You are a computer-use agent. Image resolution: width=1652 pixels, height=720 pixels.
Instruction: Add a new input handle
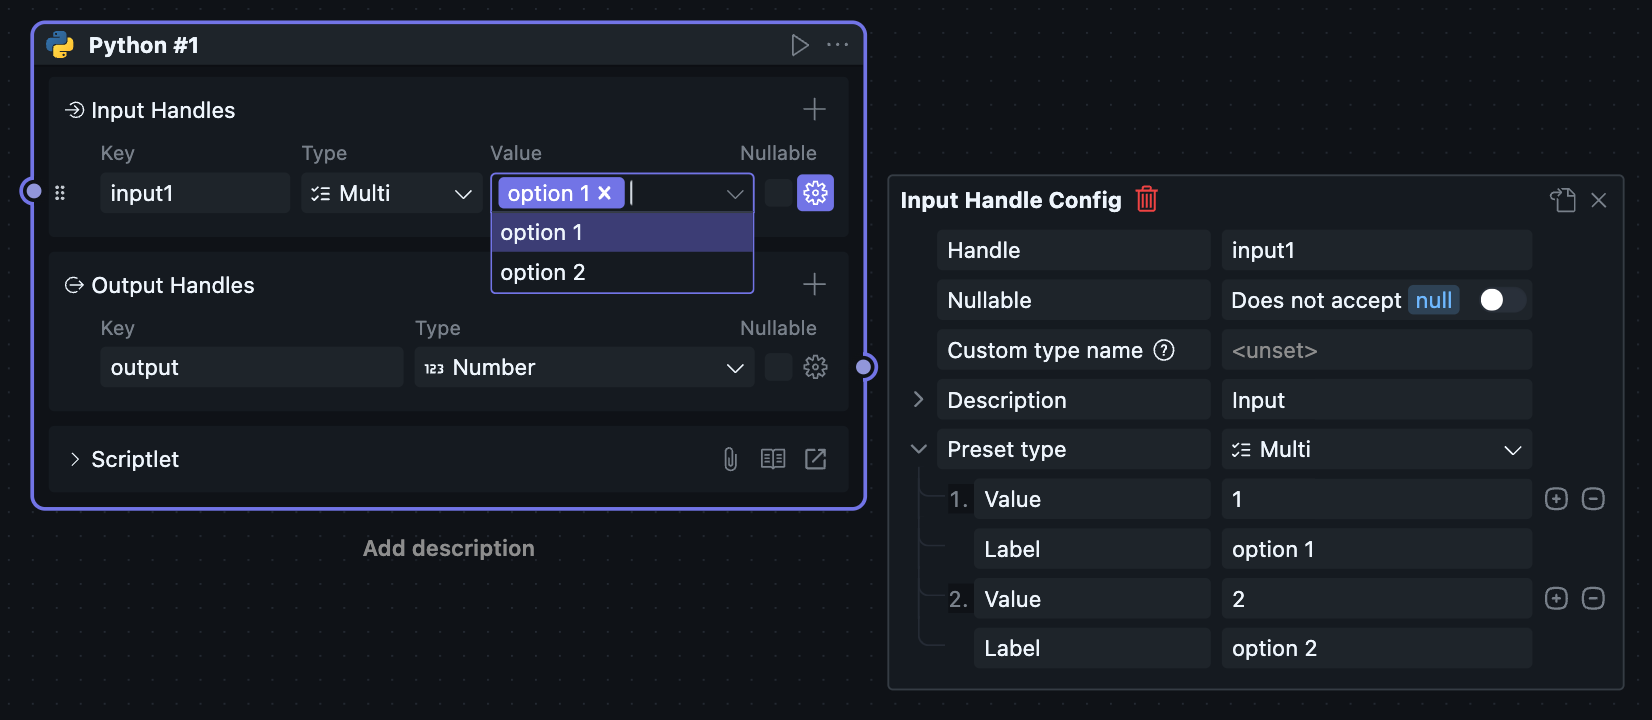pyautogui.click(x=814, y=109)
